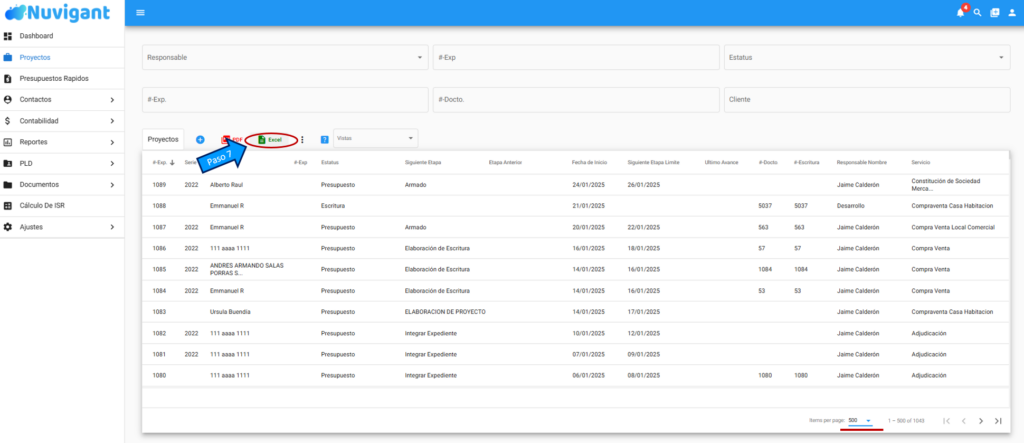The width and height of the screenshot is (1024, 443).
Task: Click 'Compra Venta Local Comercial' service cell
Action: tap(953, 227)
